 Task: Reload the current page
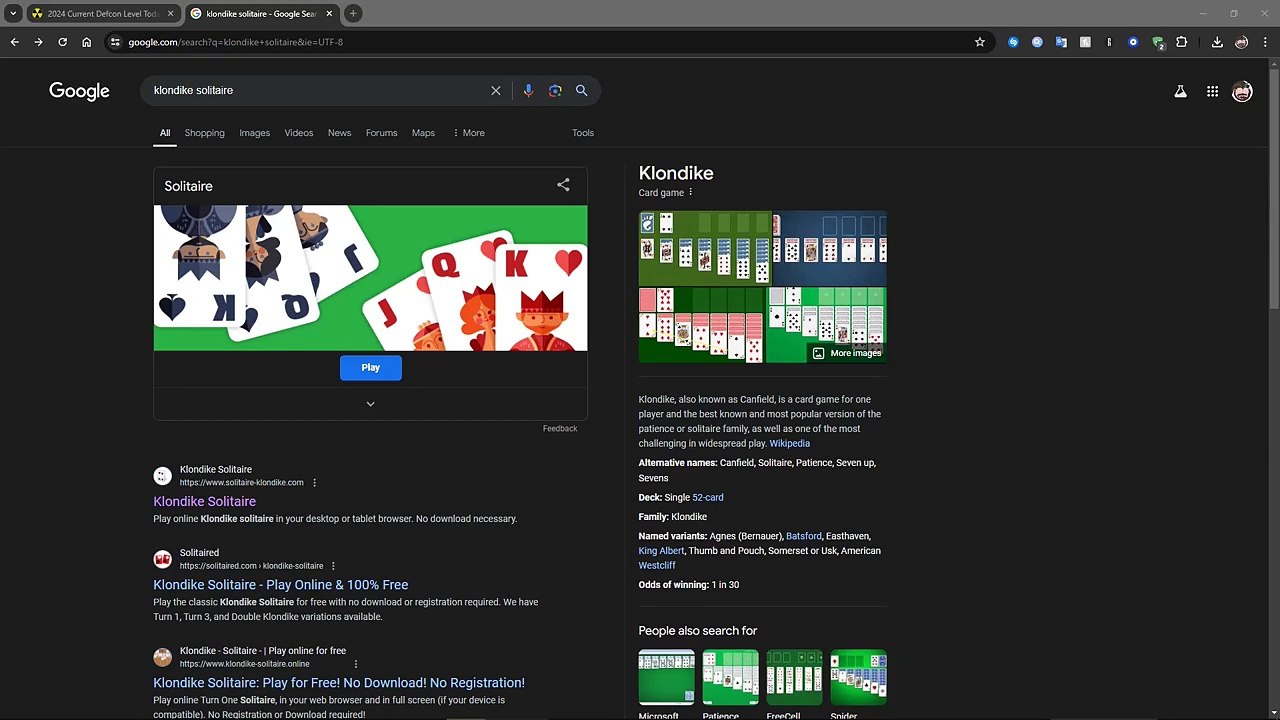click(62, 42)
